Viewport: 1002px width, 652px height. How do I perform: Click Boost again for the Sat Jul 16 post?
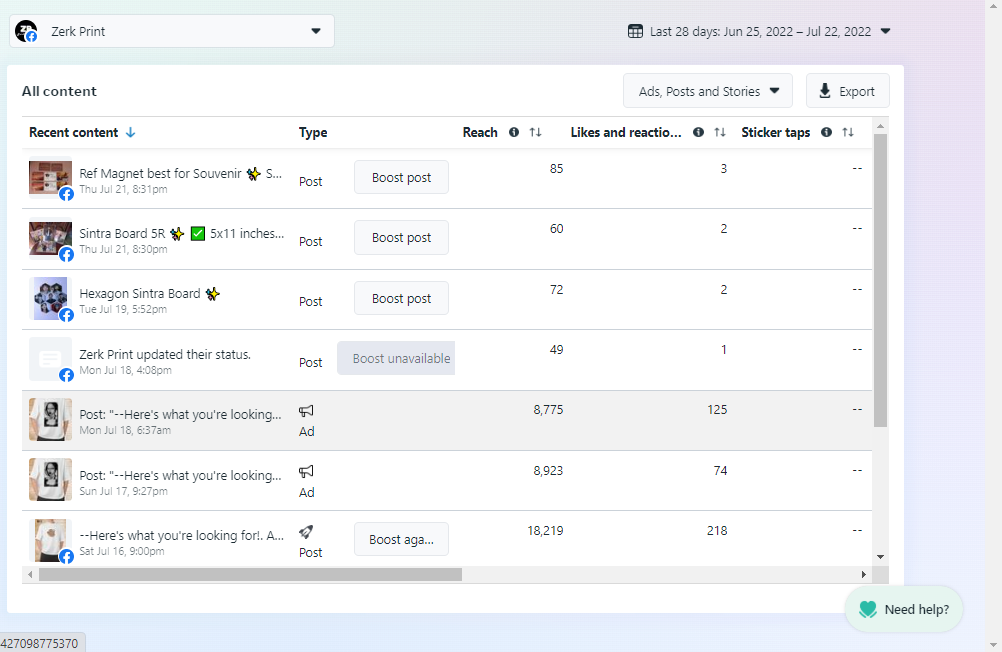(x=401, y=539)
